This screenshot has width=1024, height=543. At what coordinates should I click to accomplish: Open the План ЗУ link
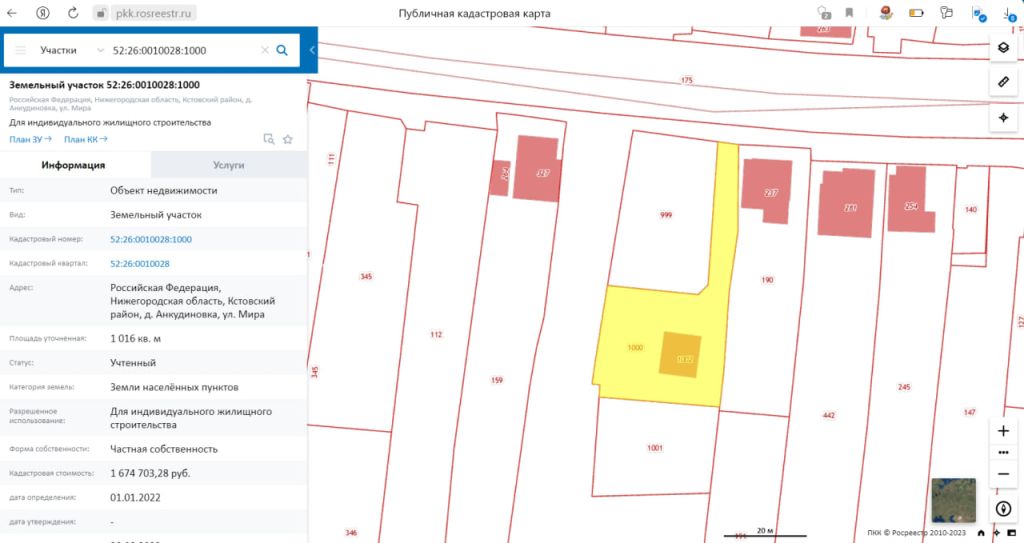(x=30, y=140)
